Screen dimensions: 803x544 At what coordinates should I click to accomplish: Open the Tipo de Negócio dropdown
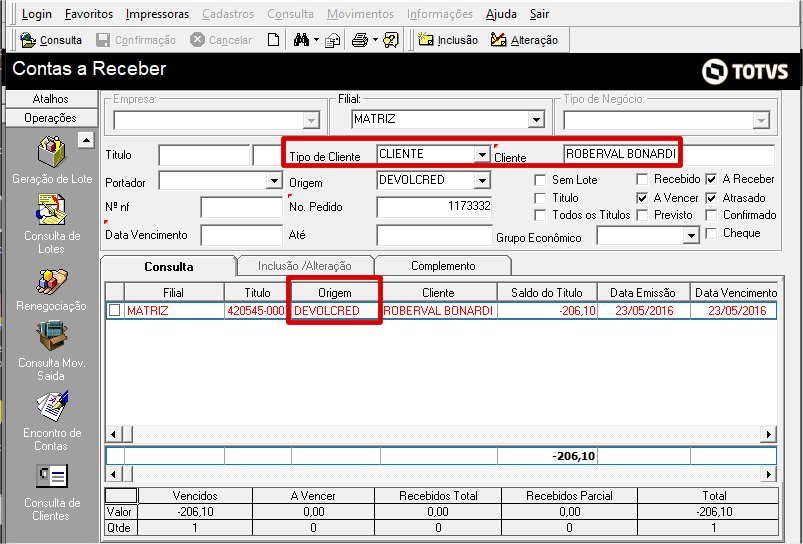point(760,121)
